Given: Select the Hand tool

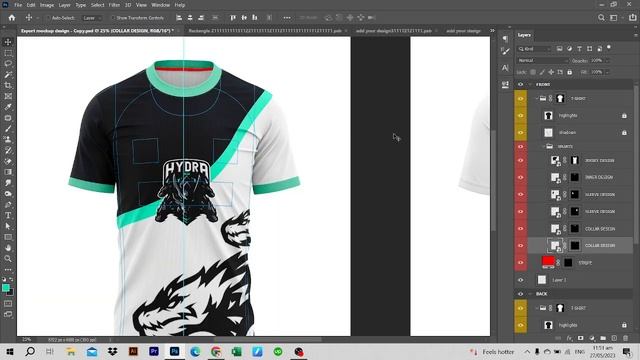Looking at the screenshot, I should (x=8, y=248).
